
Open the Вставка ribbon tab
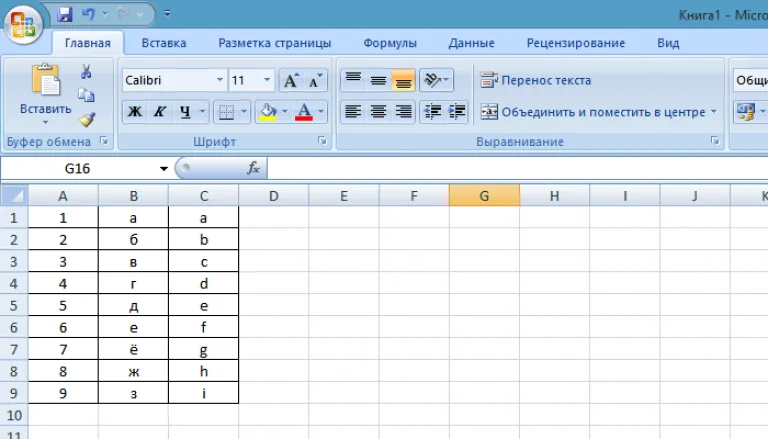tap(164, 43)
